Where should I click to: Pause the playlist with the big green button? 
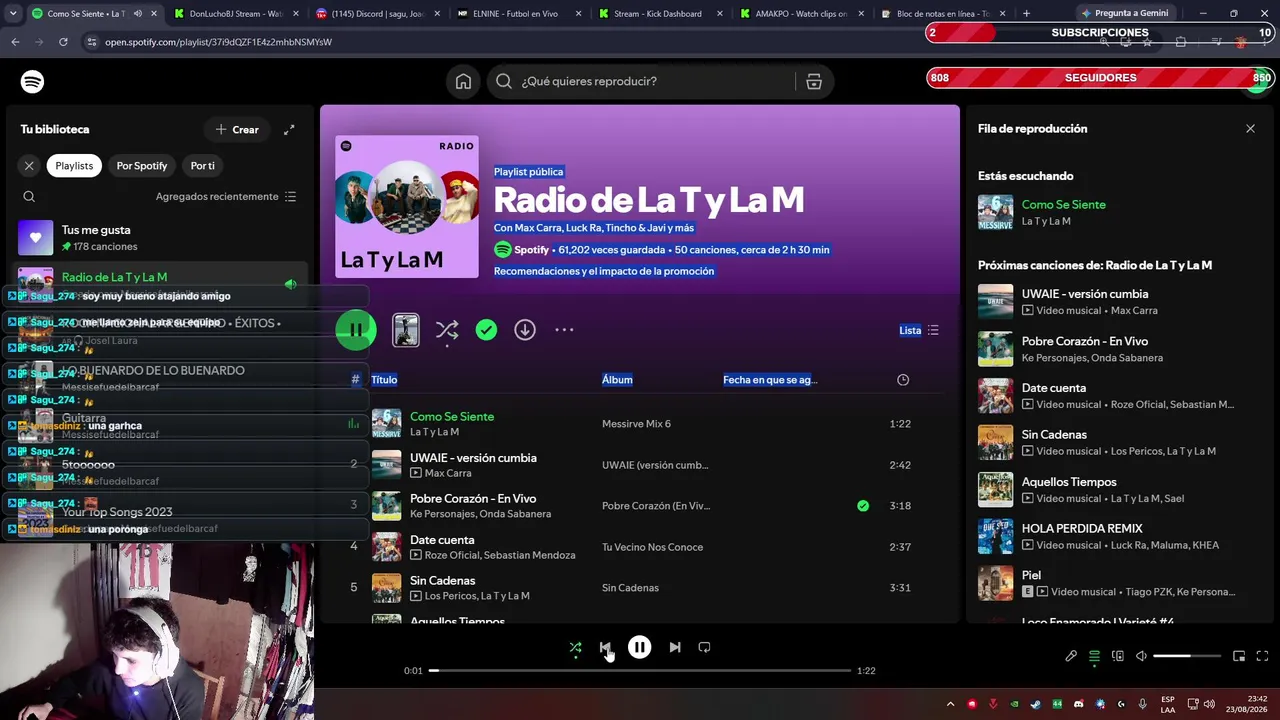(x=356, y=330)
